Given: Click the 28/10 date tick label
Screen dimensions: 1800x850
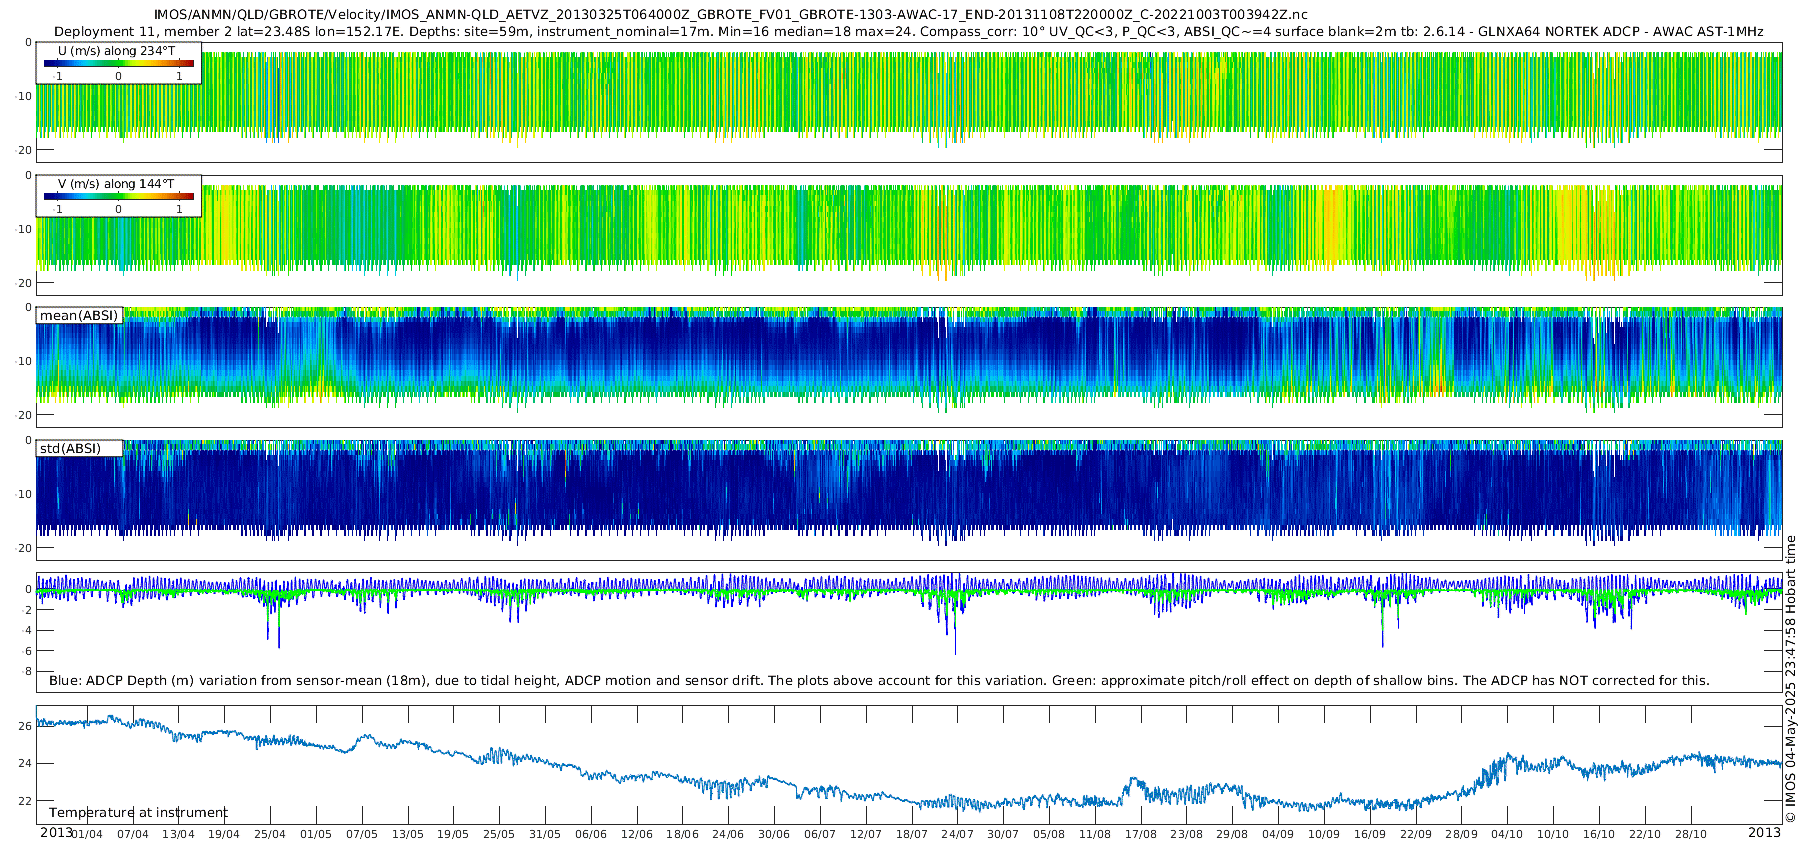Looking at the screenshot, I should pyautogui.click(x=1690, y=834).
